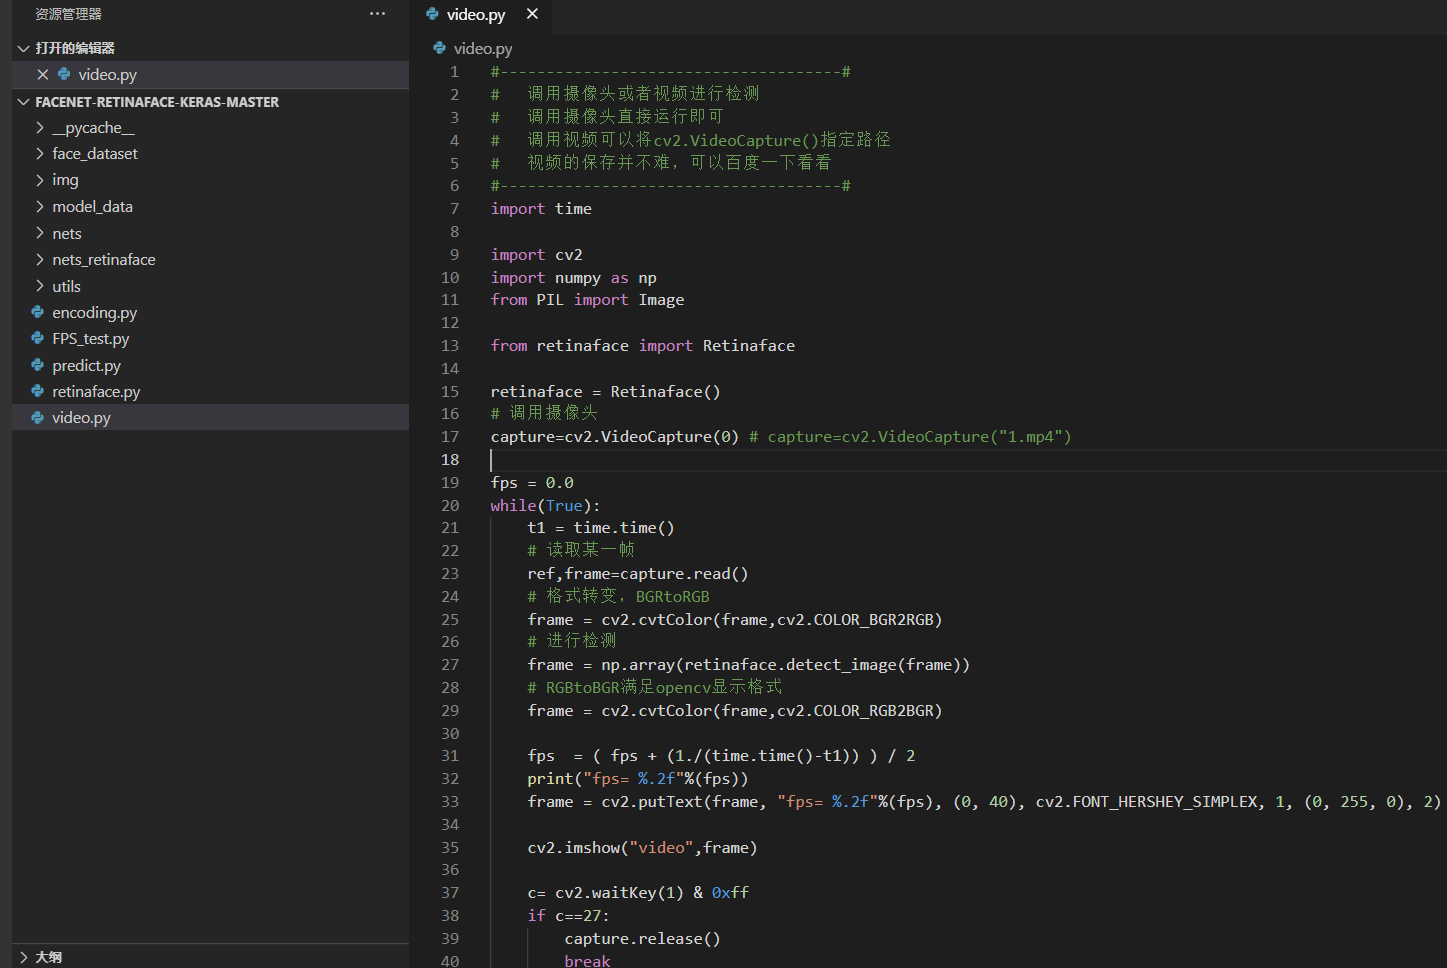This screenshot has height=968, width=1447.
Task: Click Python icon beside video.py in tree
Action: 37,417
